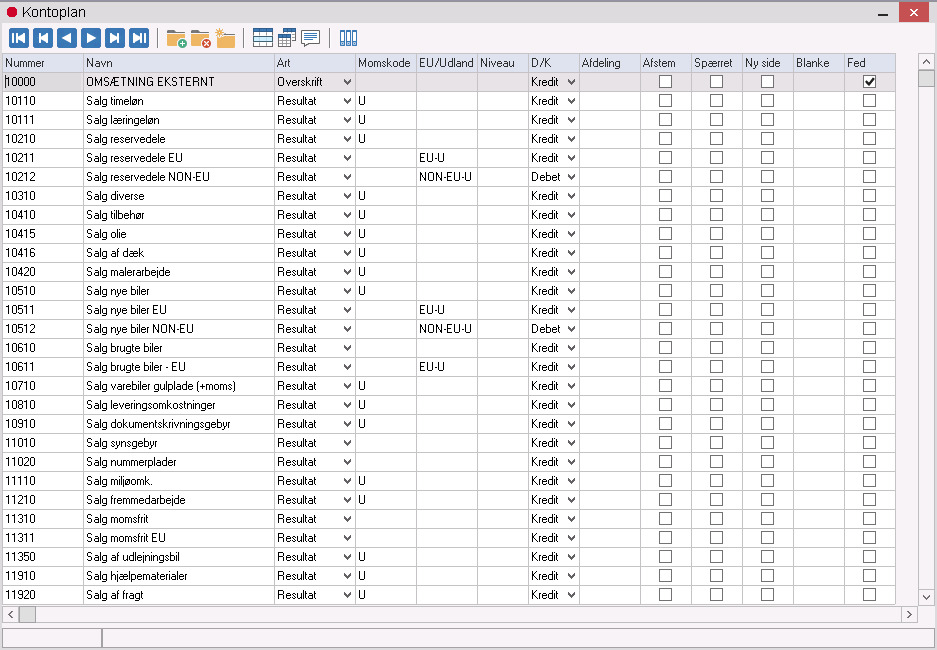This screenshot has width=937, height=650.
Task: Click the binders icon in toolbar
Action: click(x=348, y=38)
